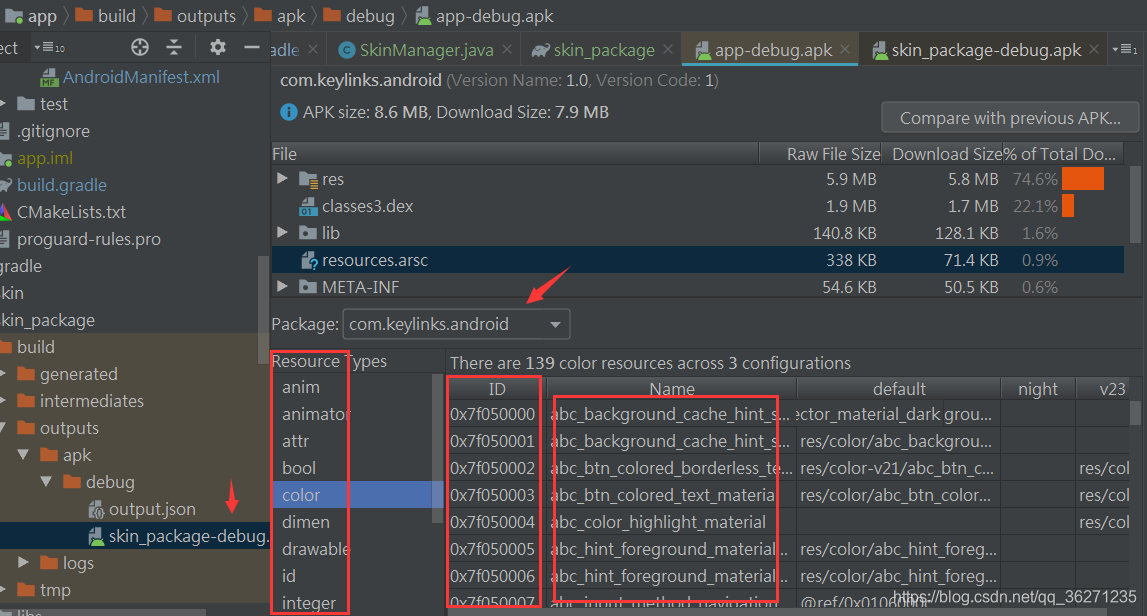Expand the res folder in APK viewer
The image size is (1147, 616).
click(x=283, y=179)
